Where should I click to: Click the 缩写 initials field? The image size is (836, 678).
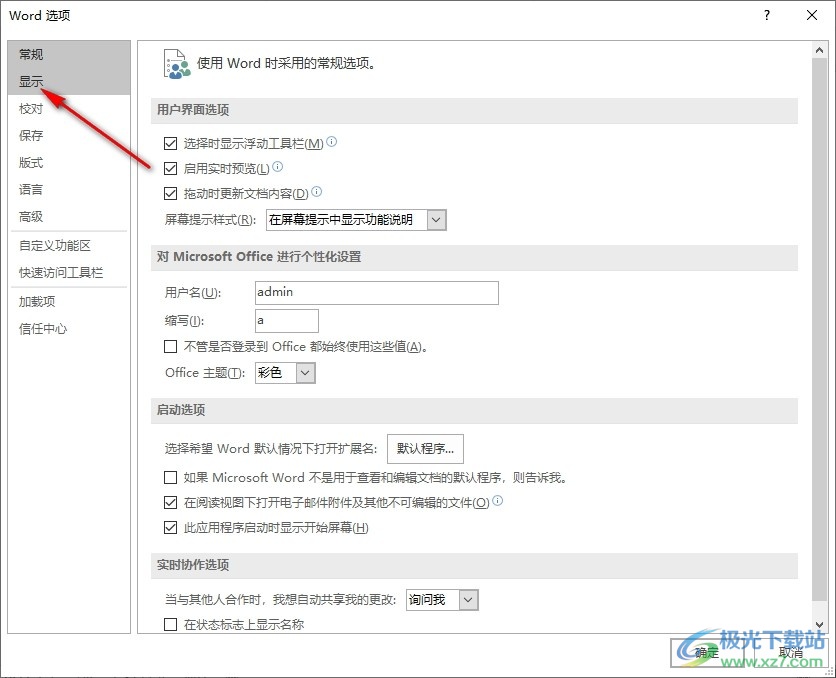(287, 321)
